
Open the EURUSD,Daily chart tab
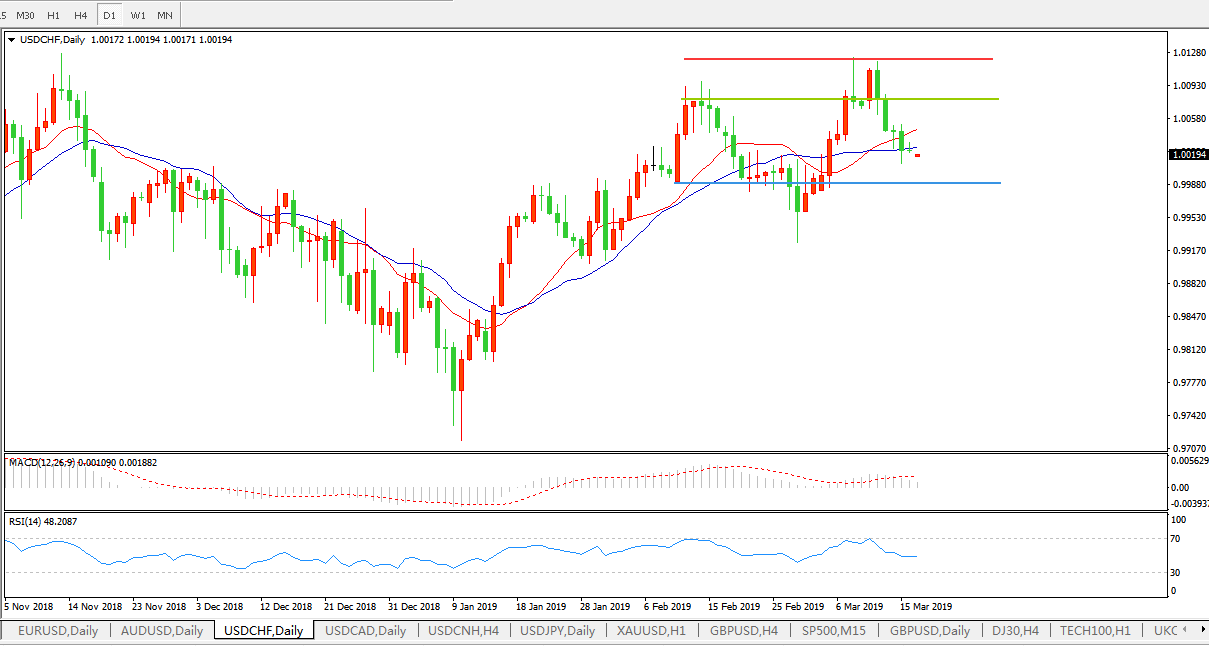pyautogui.click(x=58, y=631)
